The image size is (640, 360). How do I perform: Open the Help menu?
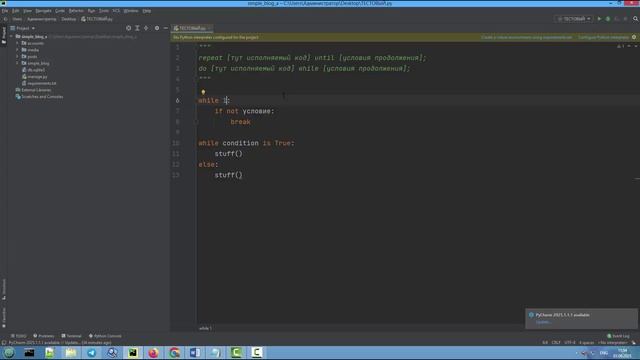(x=147, y=11)
